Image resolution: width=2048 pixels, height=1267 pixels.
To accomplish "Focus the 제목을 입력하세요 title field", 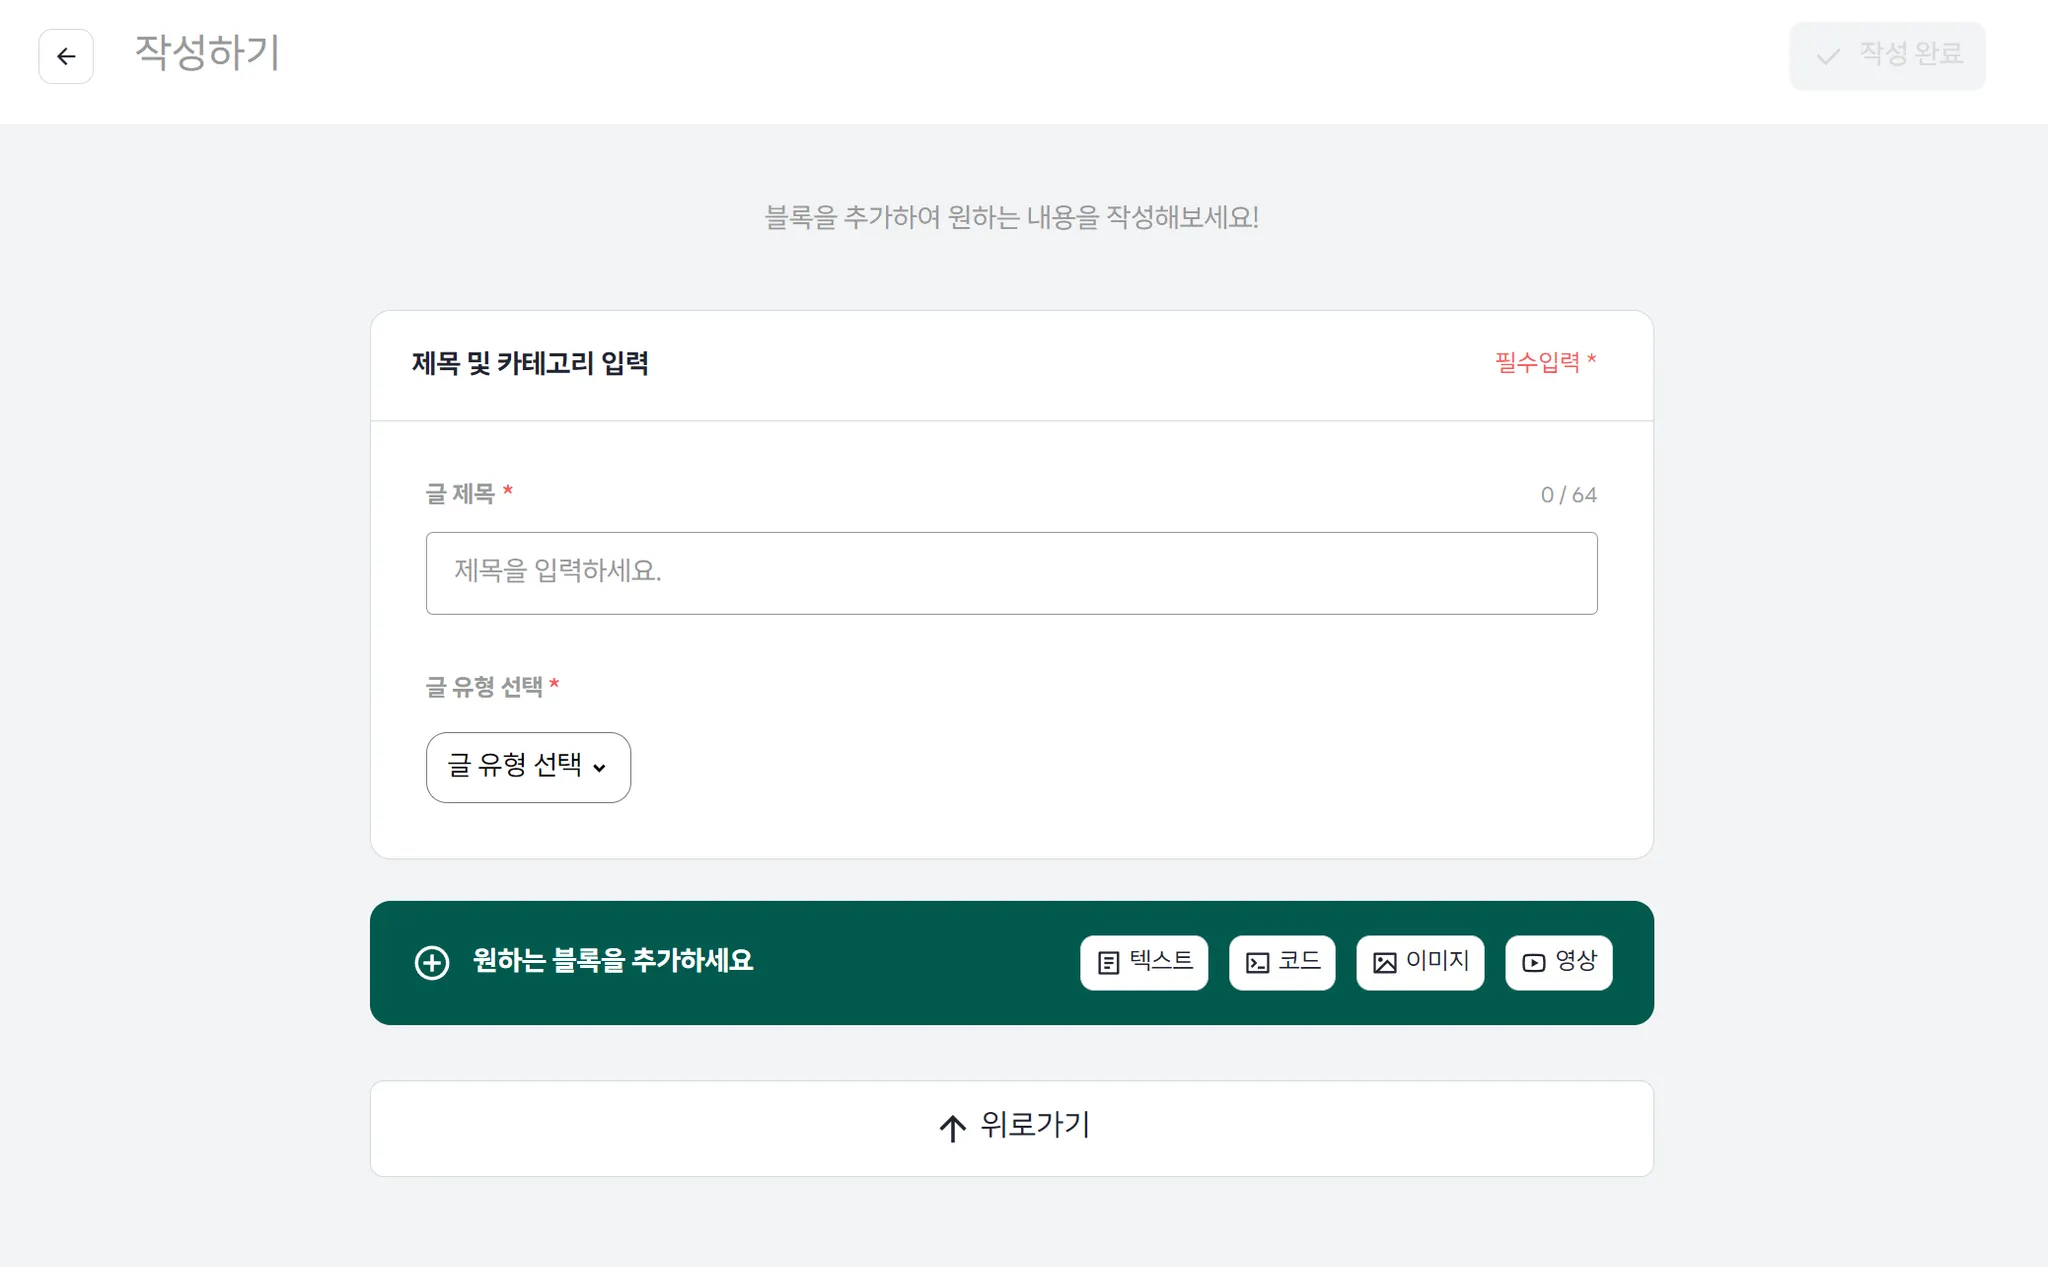I will 1011,573.
